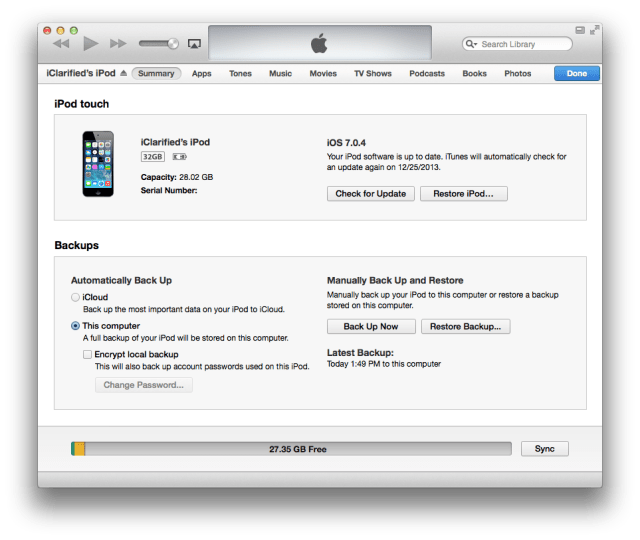Click the Serial Number label
The image size is (640, 540).
pos(169,190)
